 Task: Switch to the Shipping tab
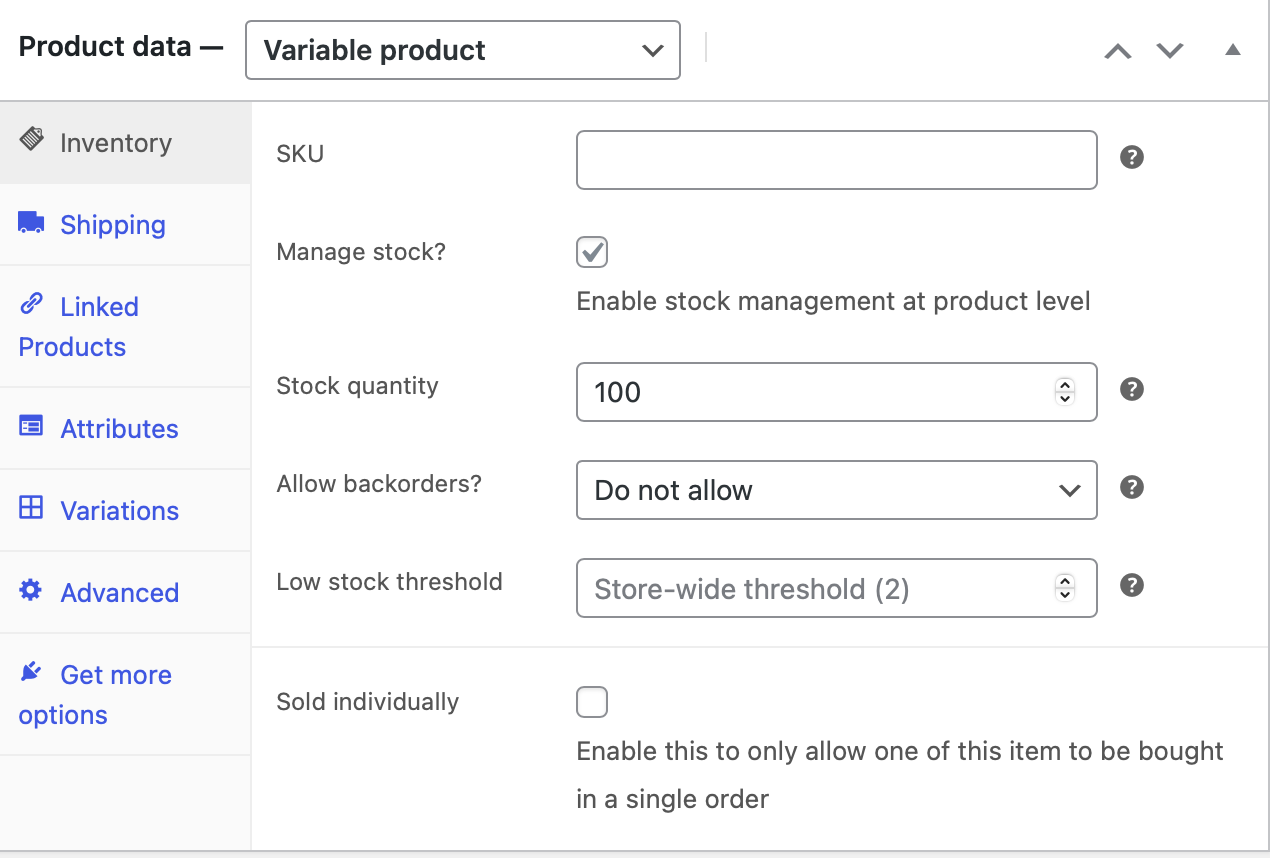click(125, 225)
